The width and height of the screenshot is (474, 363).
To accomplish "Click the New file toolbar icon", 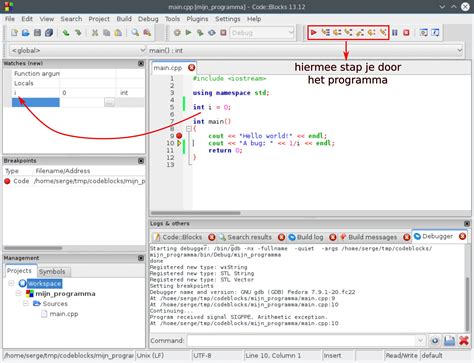I will [x=14, y=33].
